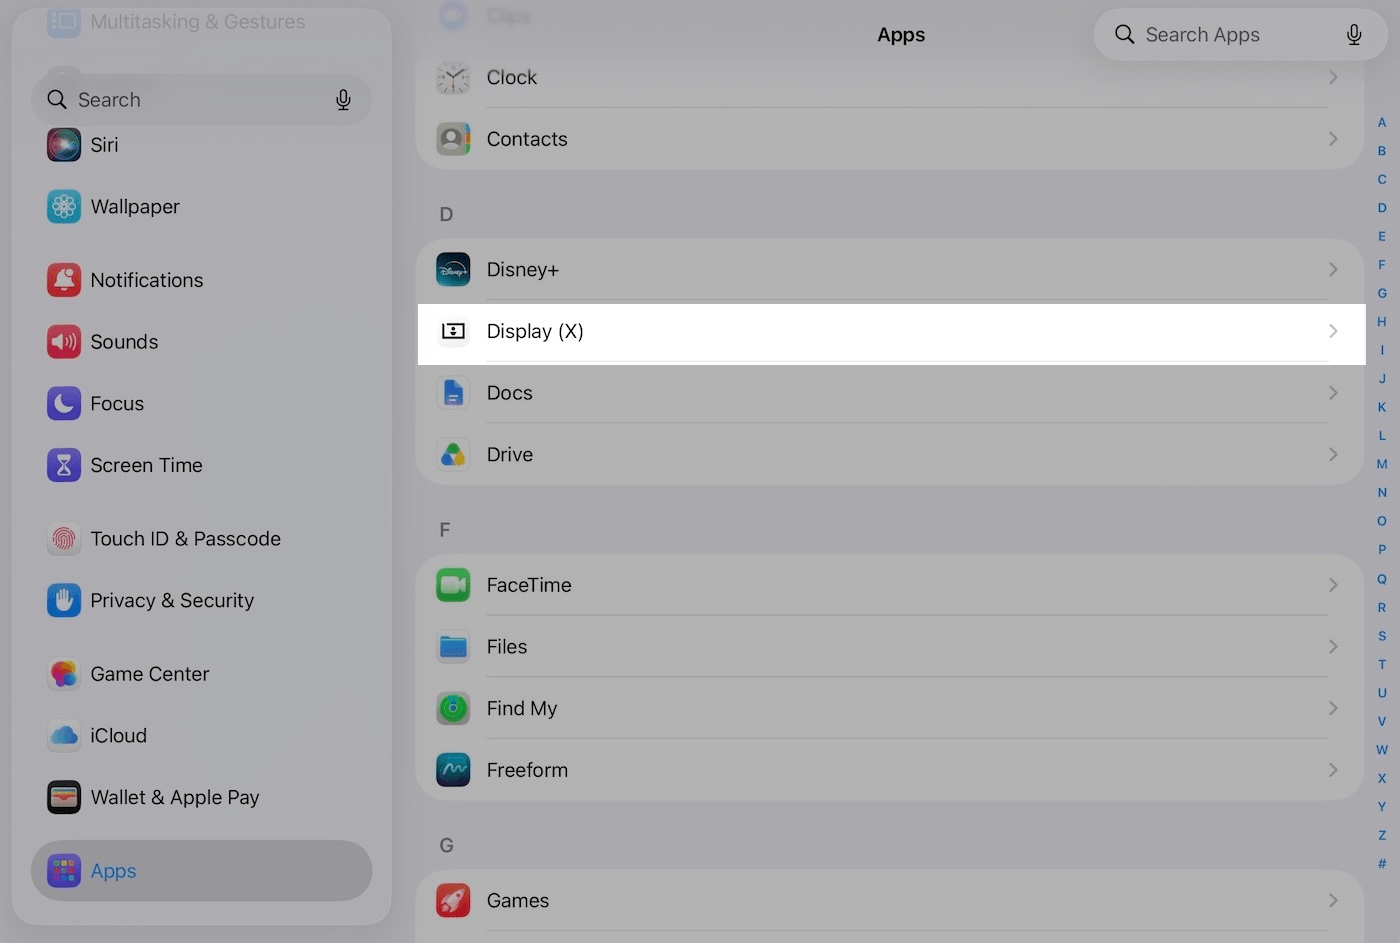Screen dimensions: 1400x943
Task: Open the Screen Time hourglass icon
Action: pyautogui.click(x=64, y=465)
